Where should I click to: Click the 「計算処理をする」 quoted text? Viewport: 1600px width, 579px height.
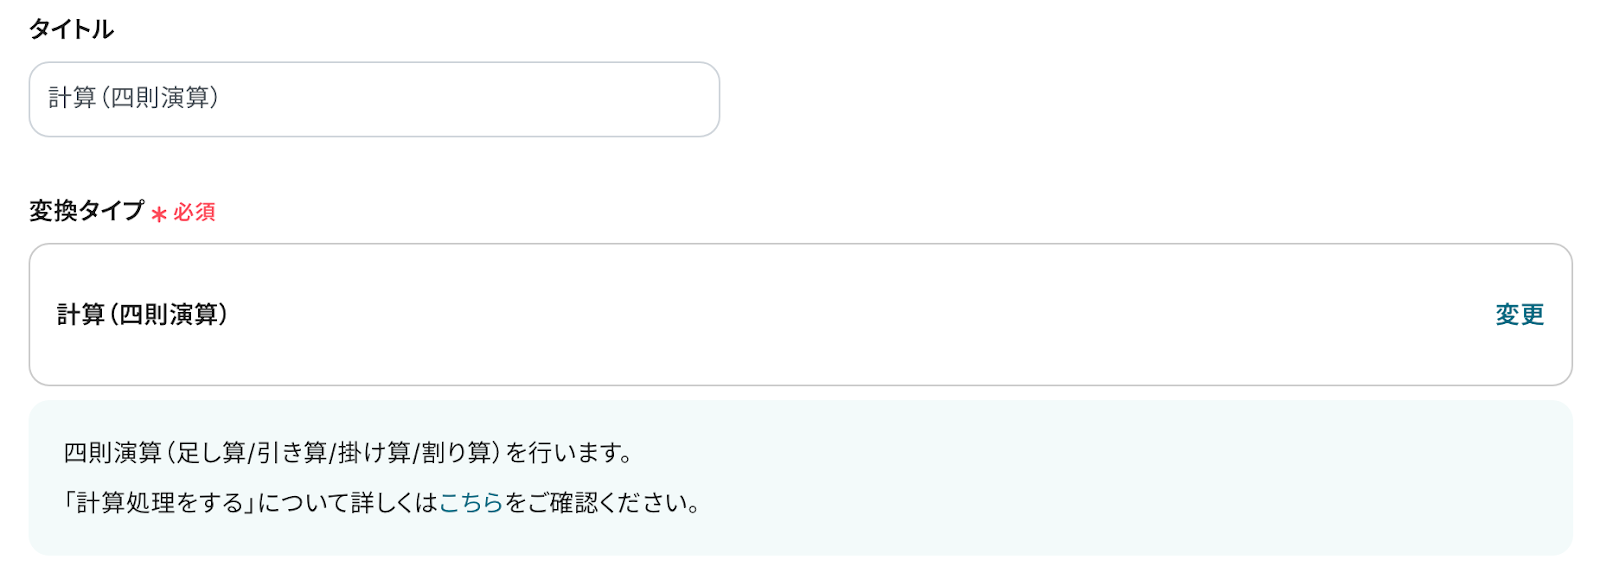click(159, 502)
